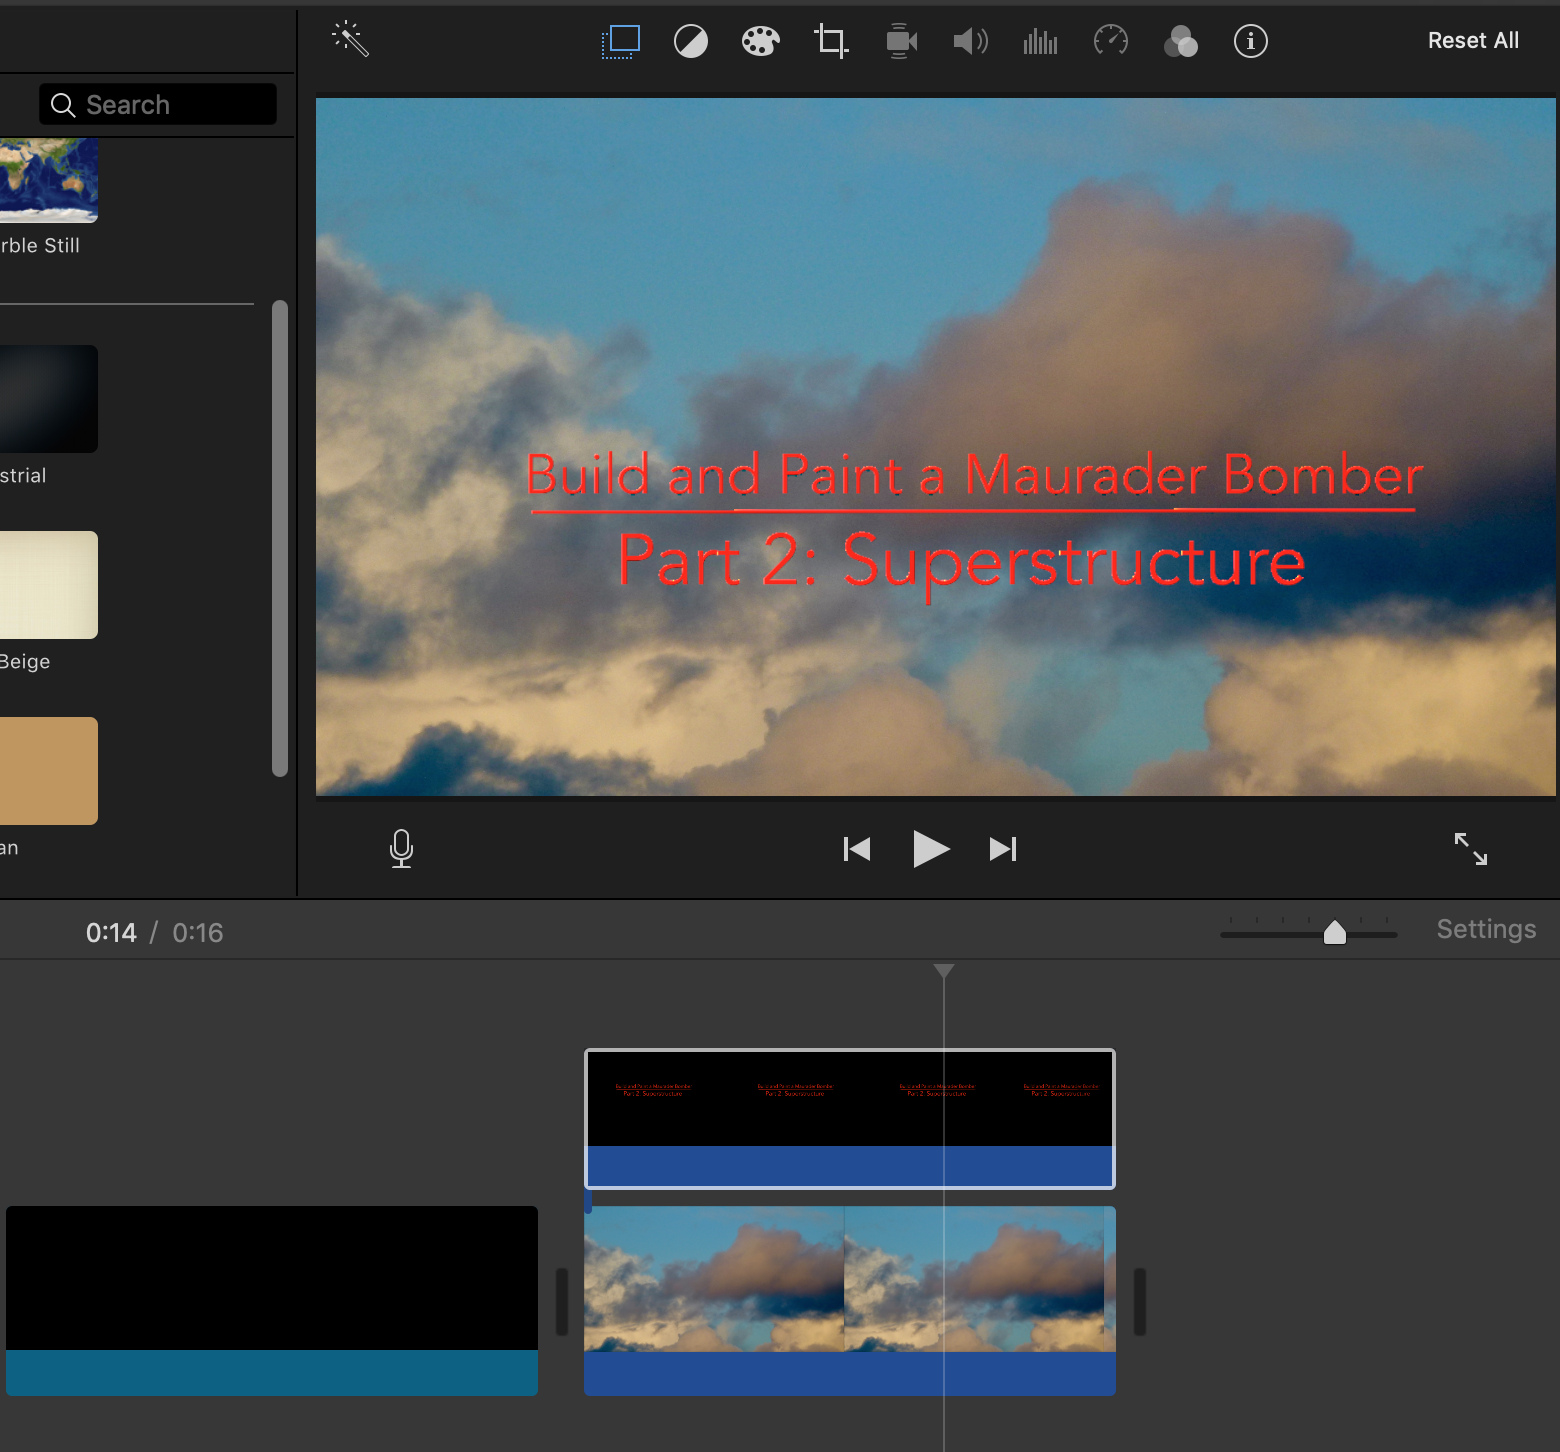
Task: Click Reset All adjustments button
Action: coord(1472,41)
